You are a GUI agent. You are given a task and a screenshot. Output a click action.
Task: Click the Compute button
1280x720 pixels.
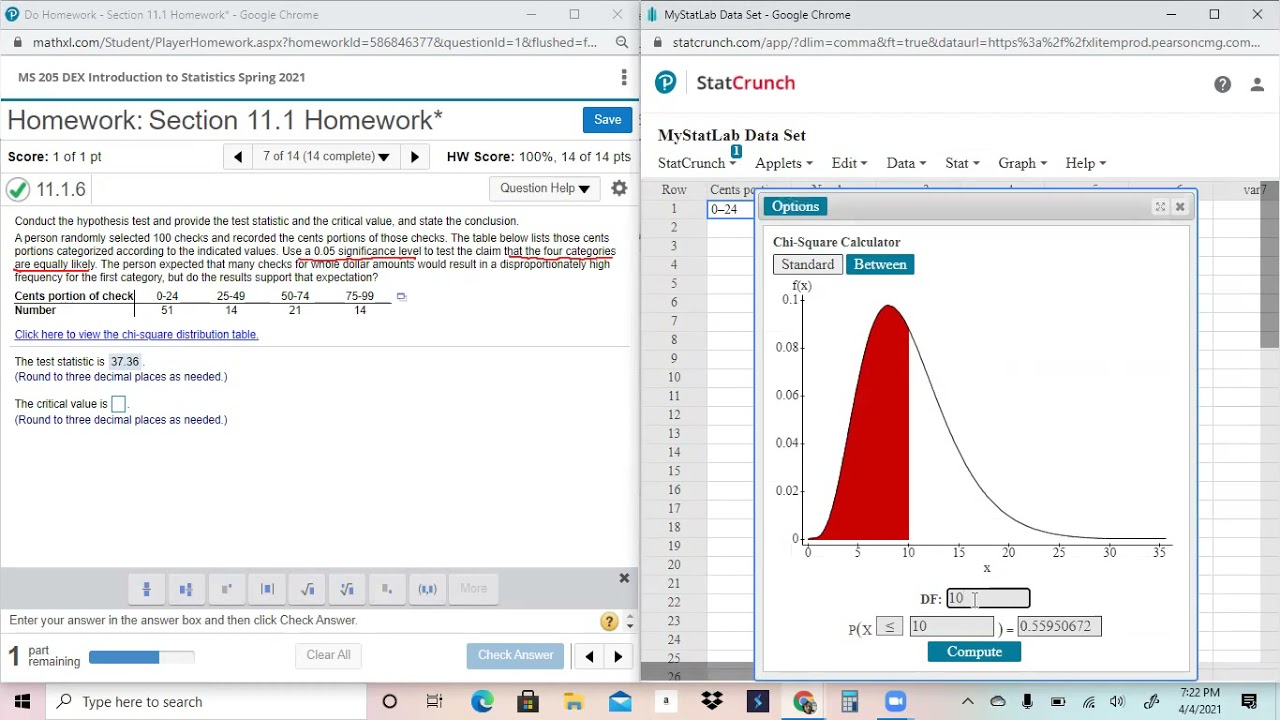point(974,652)
